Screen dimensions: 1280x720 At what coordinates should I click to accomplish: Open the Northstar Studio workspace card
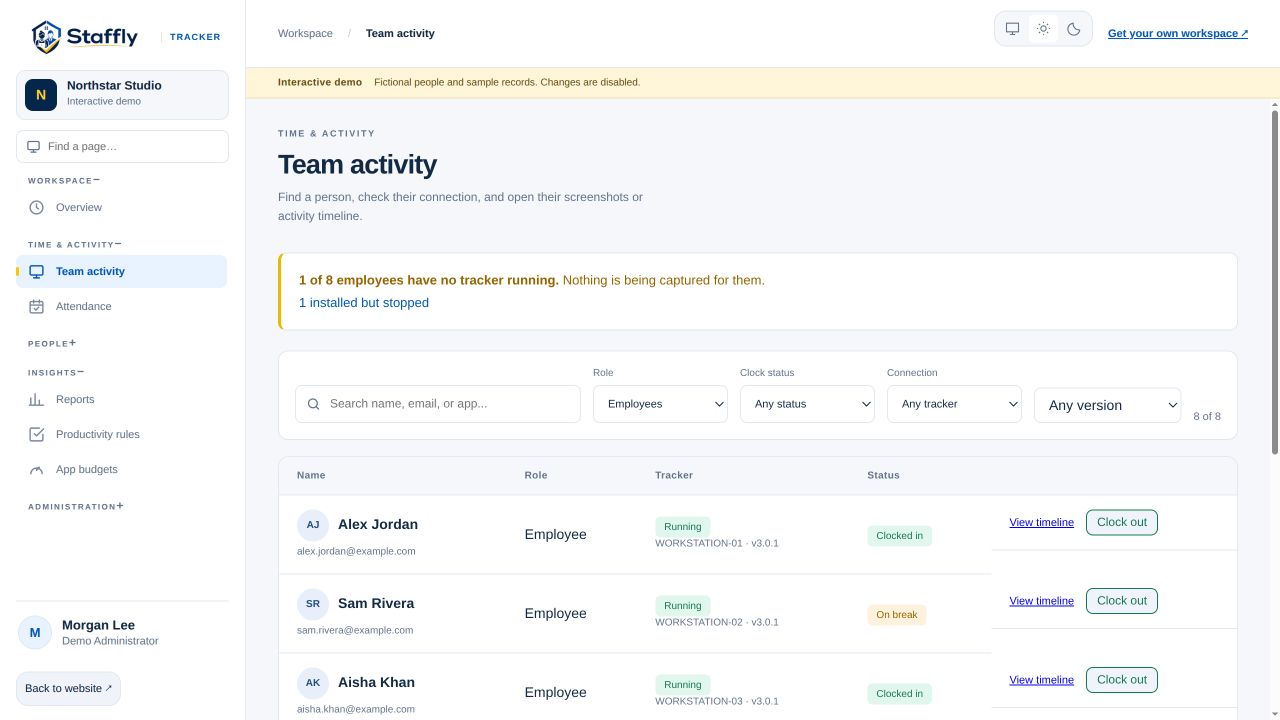coord(122,95)
